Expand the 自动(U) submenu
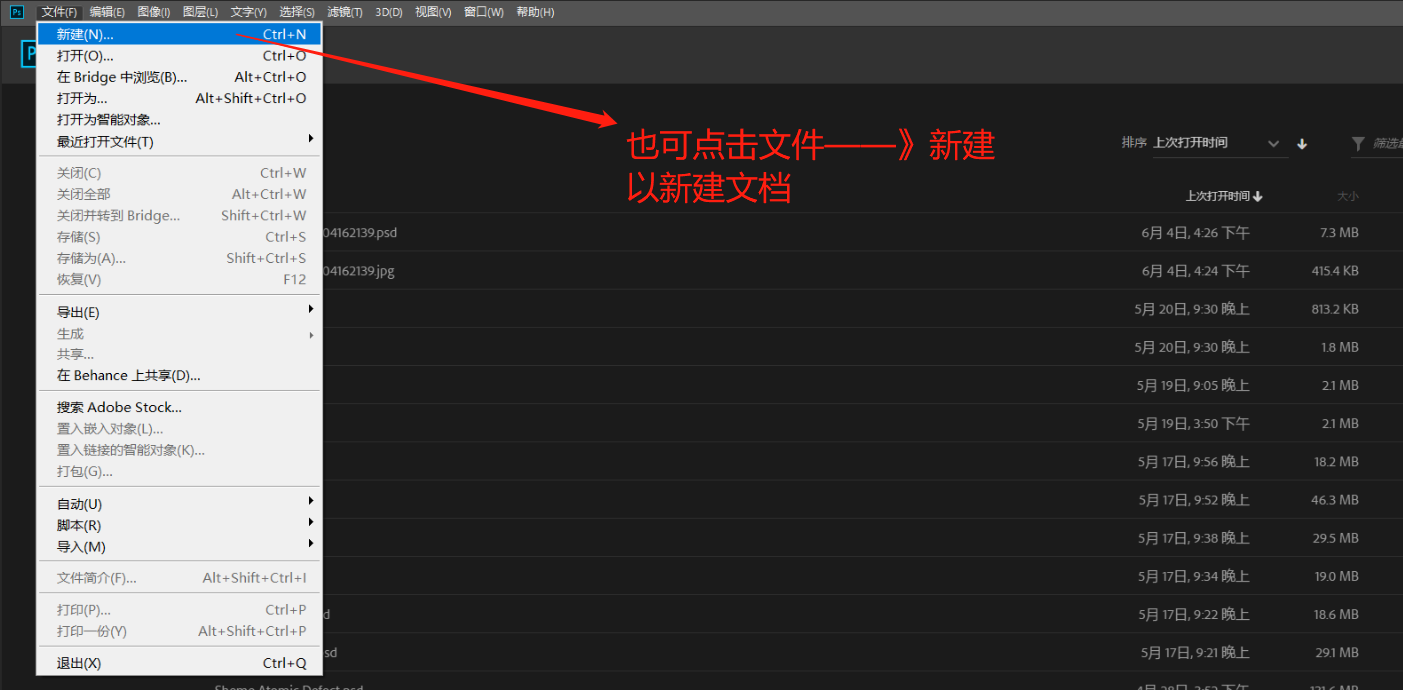The width and height of the screenshot is (1403, 690). click(179, 504)
